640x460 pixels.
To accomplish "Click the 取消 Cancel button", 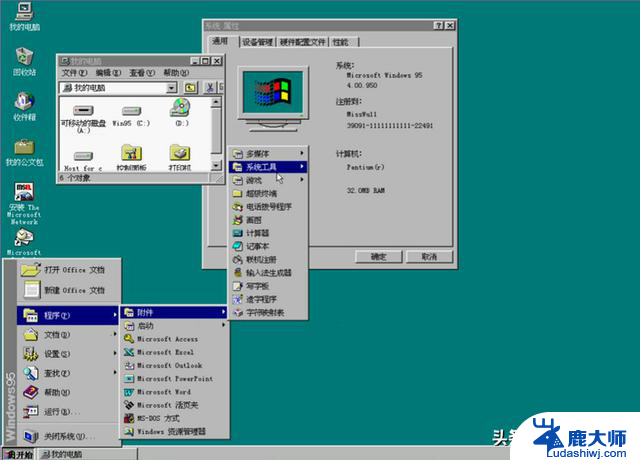I will pyautogui.click(x=429, y=257).
